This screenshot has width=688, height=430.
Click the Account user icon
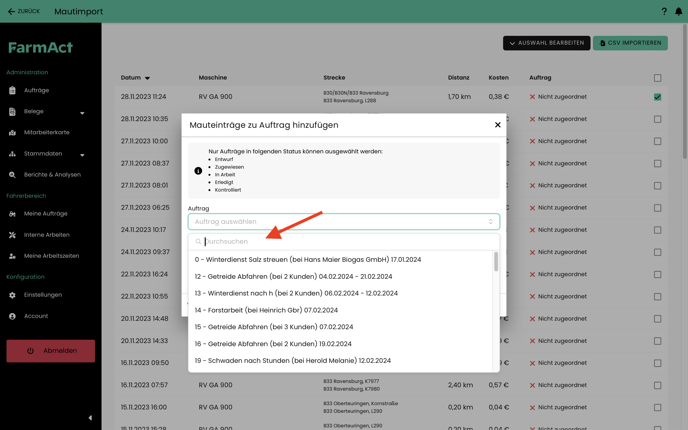(12, 316)
